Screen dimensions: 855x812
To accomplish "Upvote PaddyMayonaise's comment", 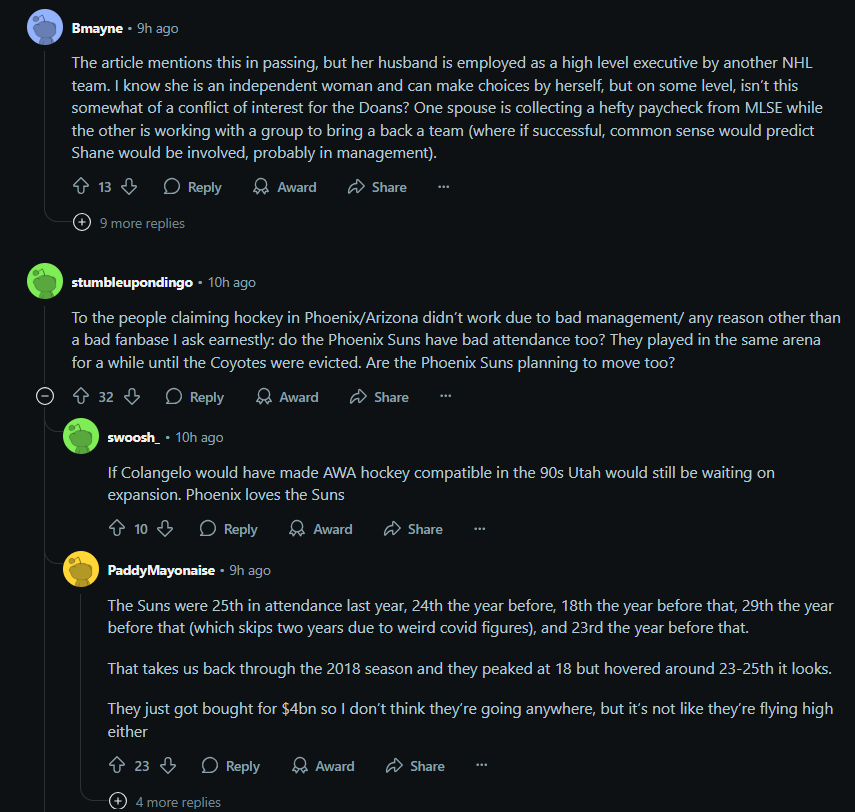I will click(x=117, y=766).
